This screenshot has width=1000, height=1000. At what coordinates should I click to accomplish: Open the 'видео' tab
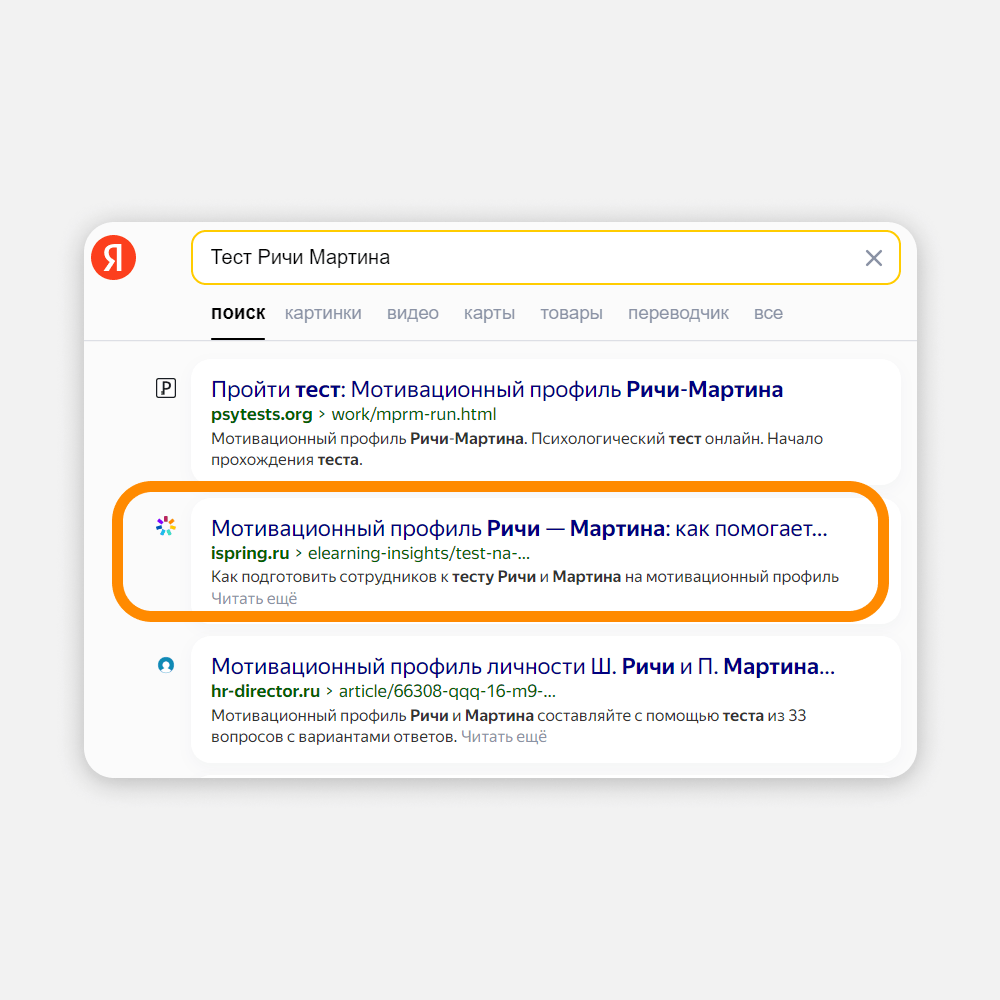tap(413, 313)
